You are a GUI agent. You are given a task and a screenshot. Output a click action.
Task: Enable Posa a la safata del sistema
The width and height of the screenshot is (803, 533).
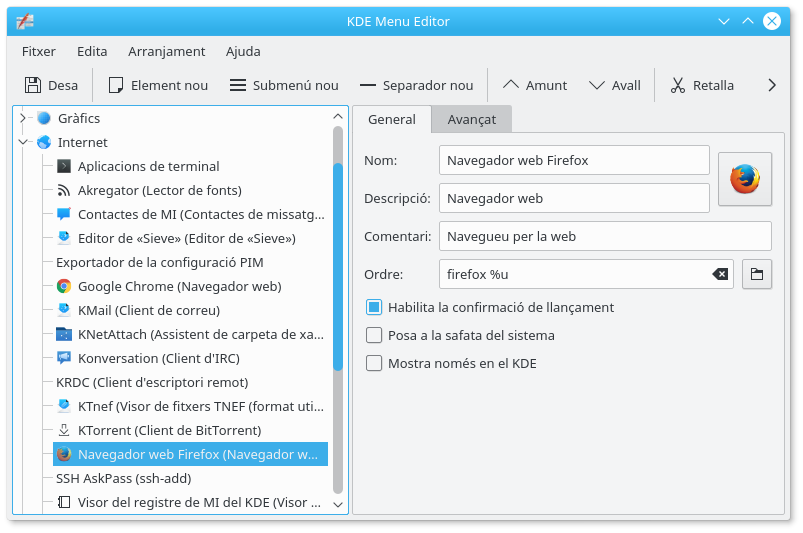point(374,335)
